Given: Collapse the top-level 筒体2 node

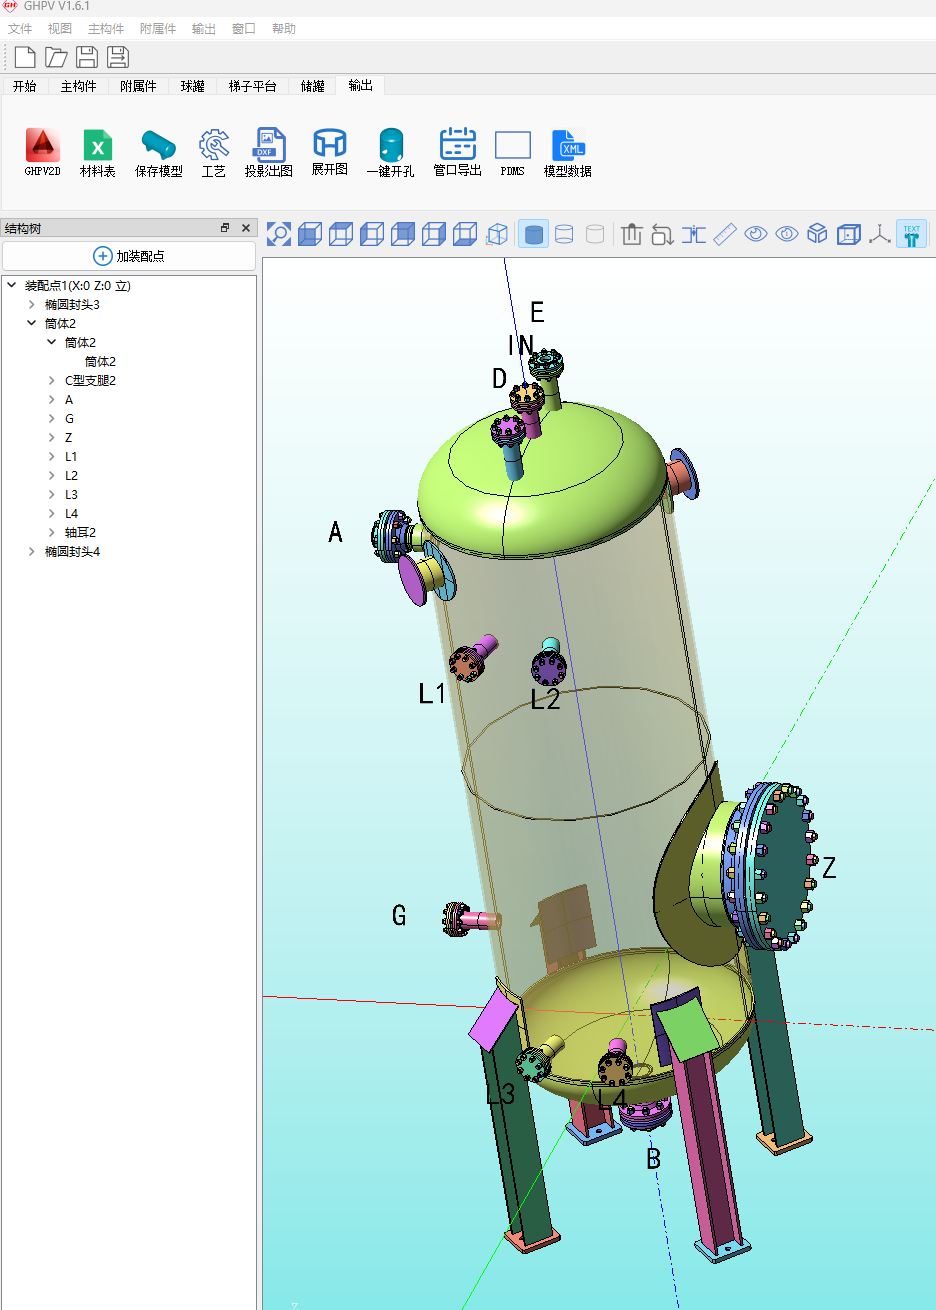Looking at the screenshot, I should pos(32,323).
